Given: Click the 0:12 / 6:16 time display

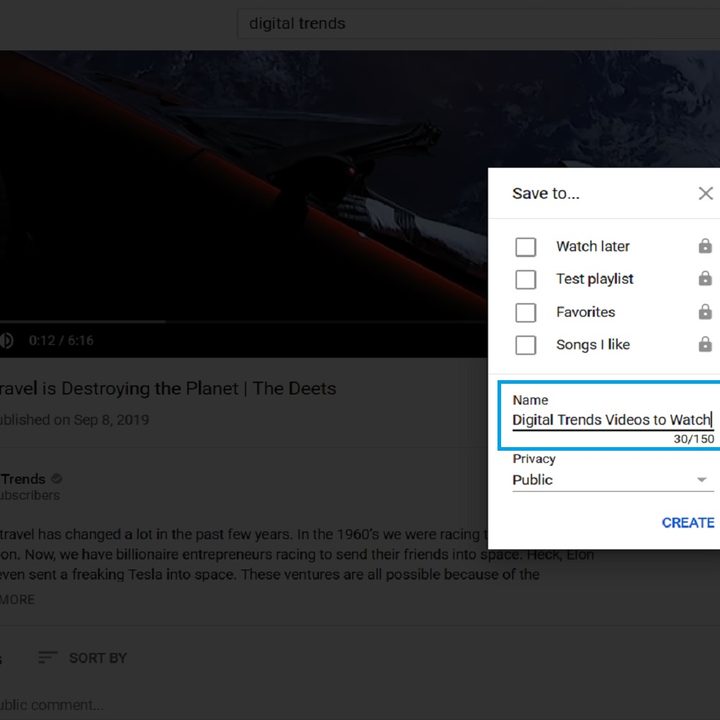Looking at the screenshot, I should 61,340.
